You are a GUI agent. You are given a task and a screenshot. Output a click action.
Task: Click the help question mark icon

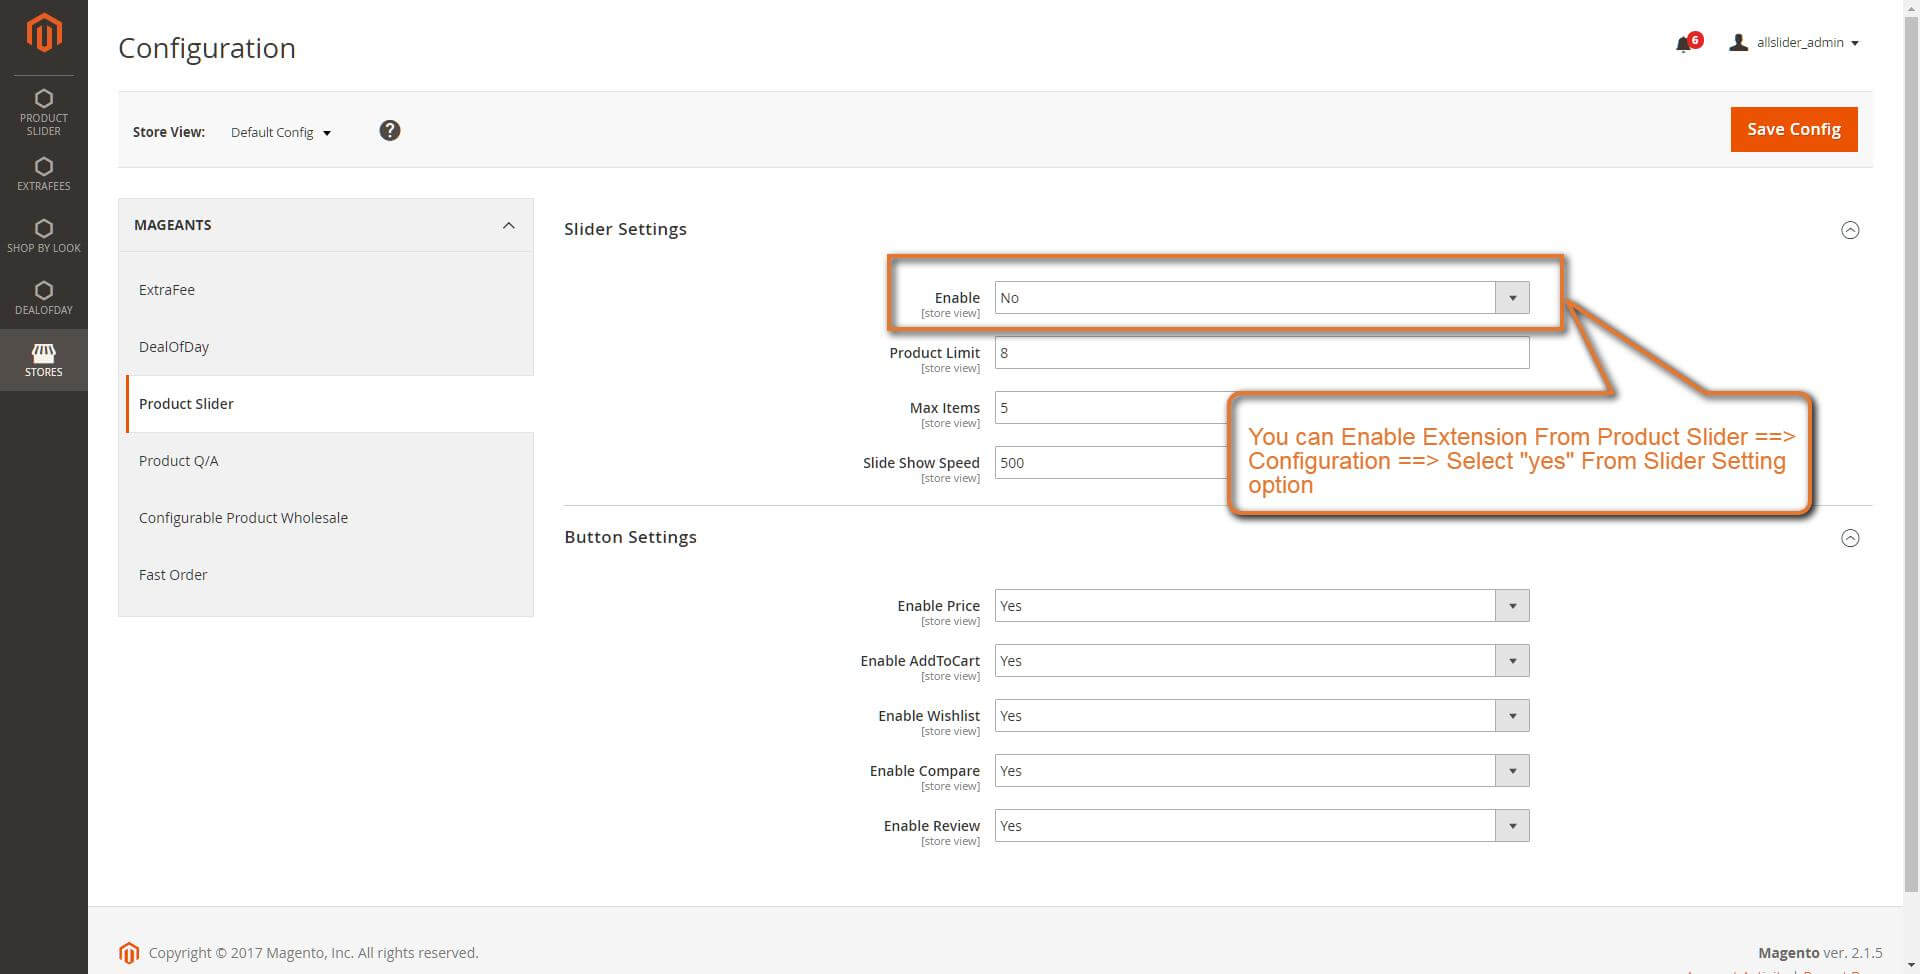(390, 130)
